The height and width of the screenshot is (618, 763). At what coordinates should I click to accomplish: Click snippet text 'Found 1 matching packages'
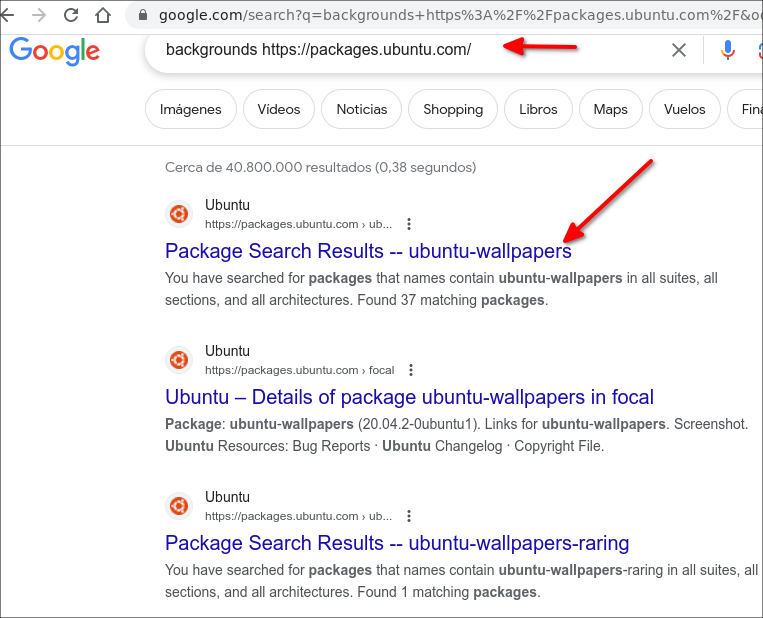point(449,592)
